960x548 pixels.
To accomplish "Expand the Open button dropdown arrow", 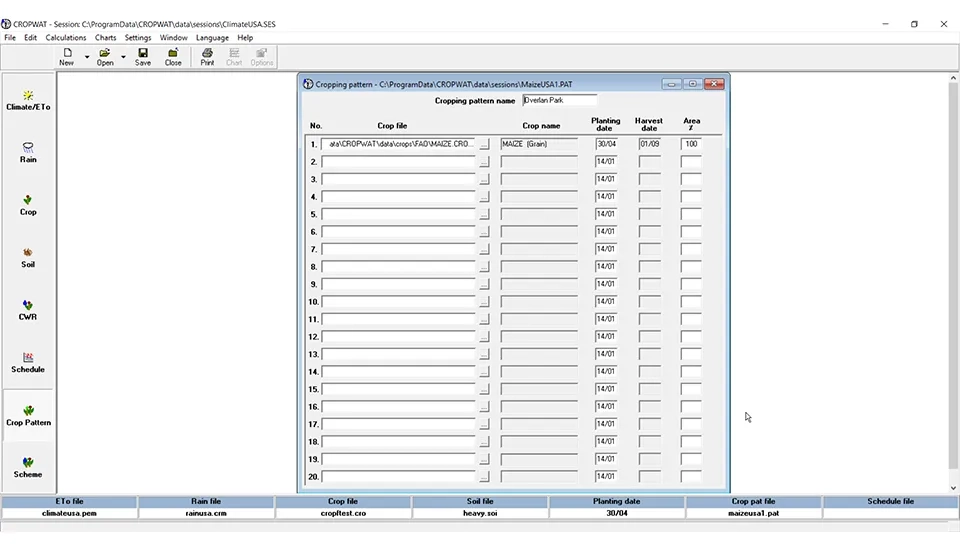I will coord(124,57).
